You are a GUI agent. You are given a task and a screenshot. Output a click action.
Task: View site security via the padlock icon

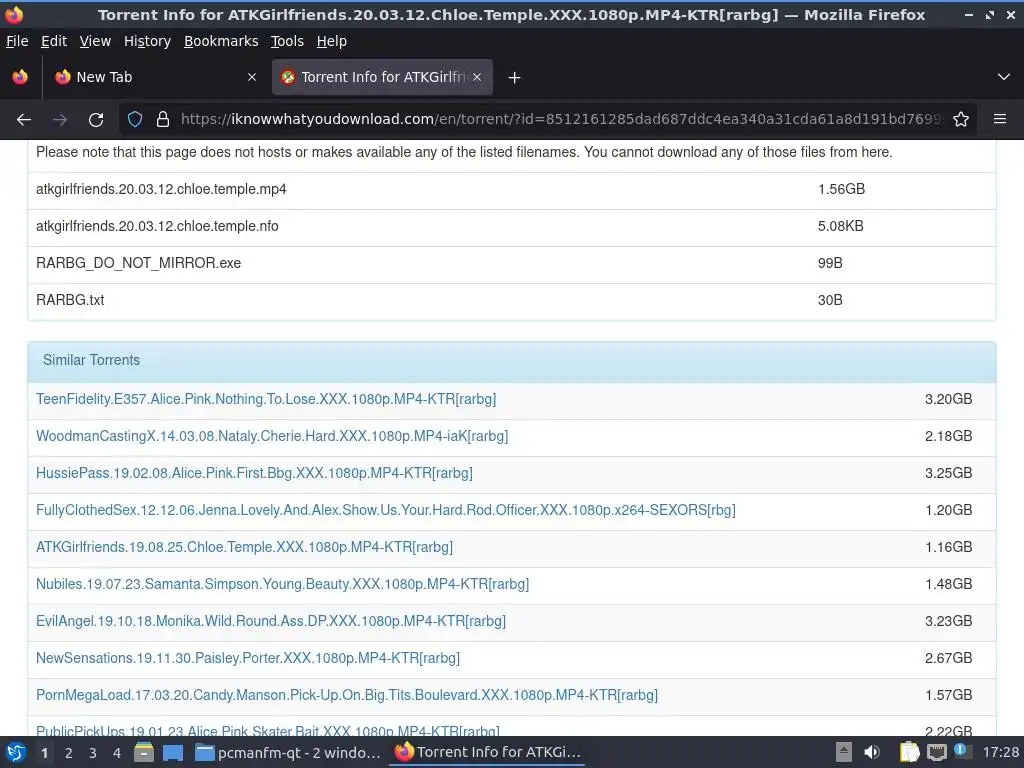point(163,120)
